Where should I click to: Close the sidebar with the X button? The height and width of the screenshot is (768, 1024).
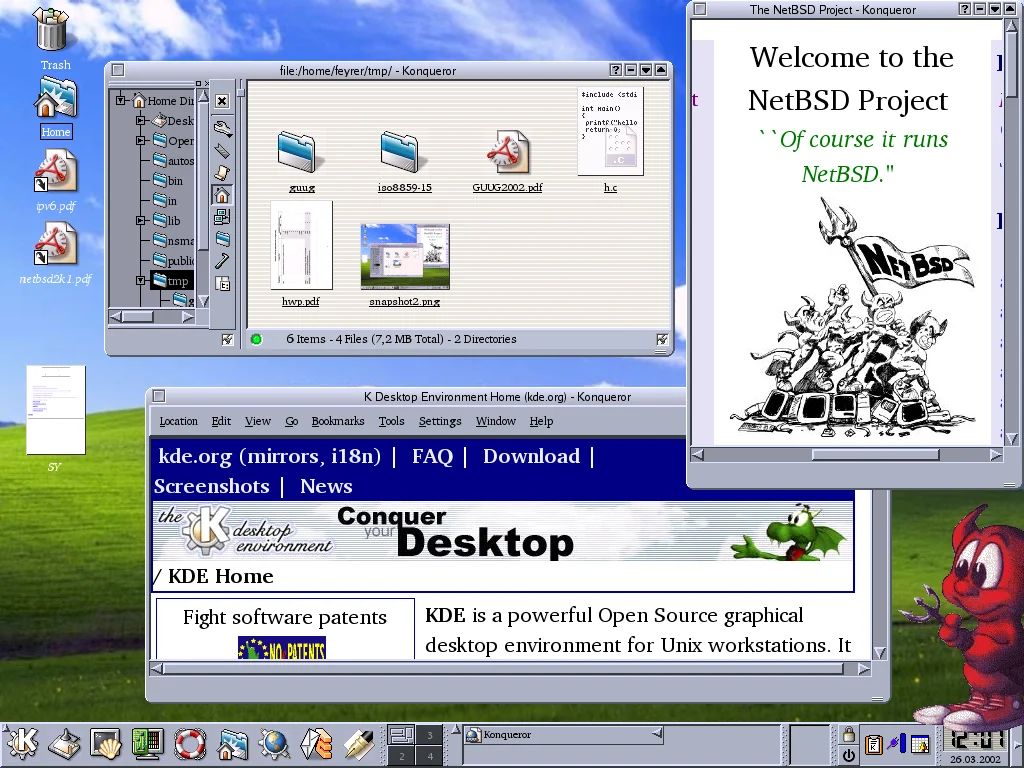click(222, 101)
